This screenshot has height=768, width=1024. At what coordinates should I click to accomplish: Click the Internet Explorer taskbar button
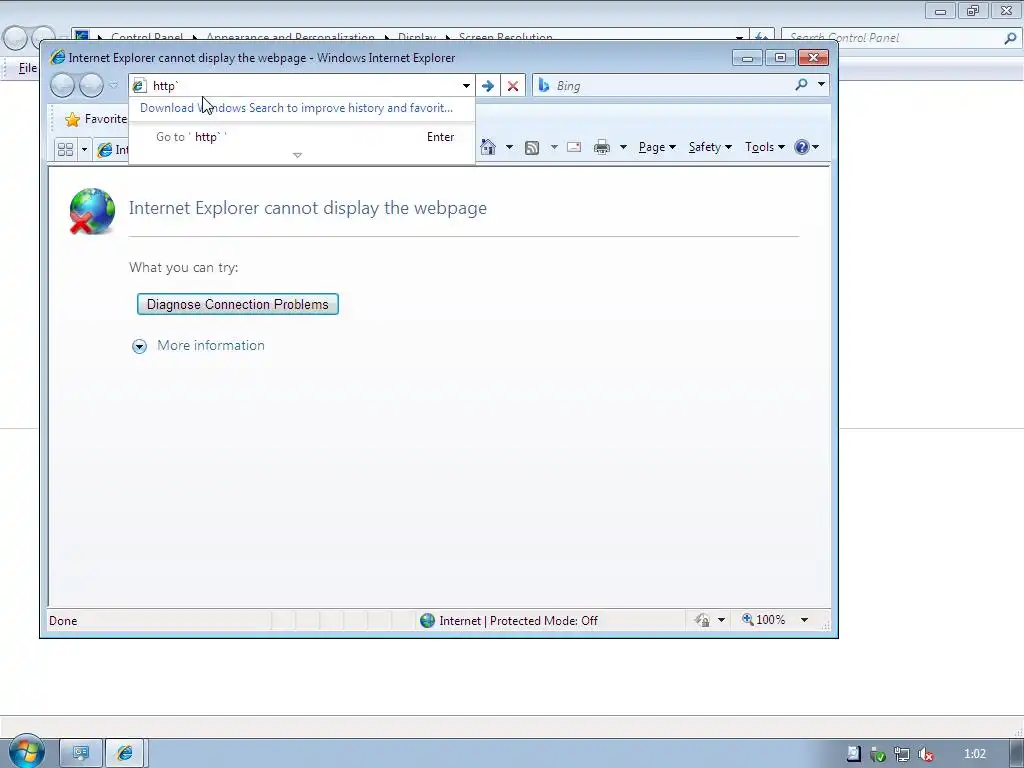pyautogui.click(x=125, y=754)
